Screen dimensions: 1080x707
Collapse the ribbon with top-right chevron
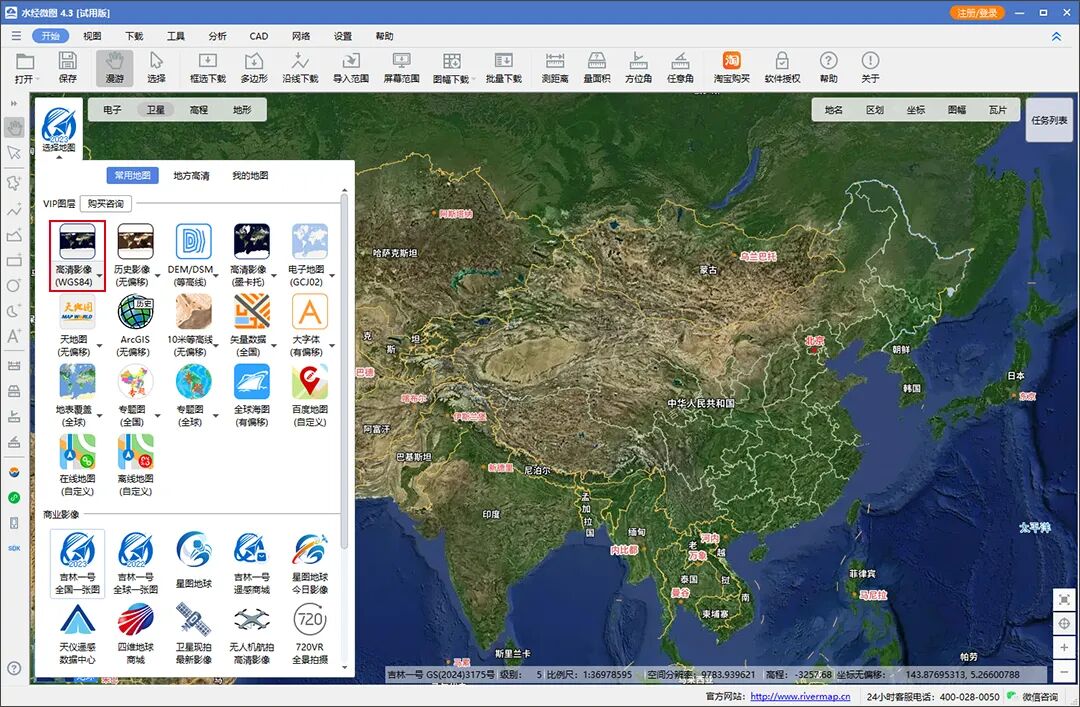pyautogui.click(x=1056, y=37)
